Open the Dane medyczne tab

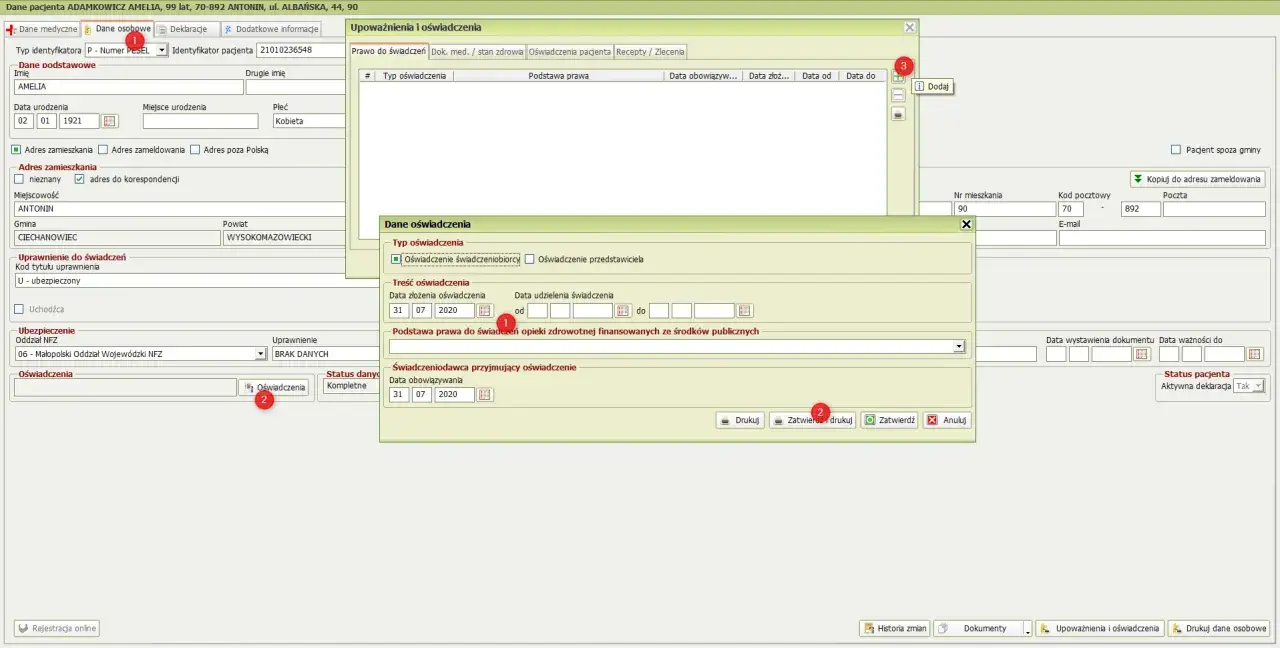click(x=42, y=29)
